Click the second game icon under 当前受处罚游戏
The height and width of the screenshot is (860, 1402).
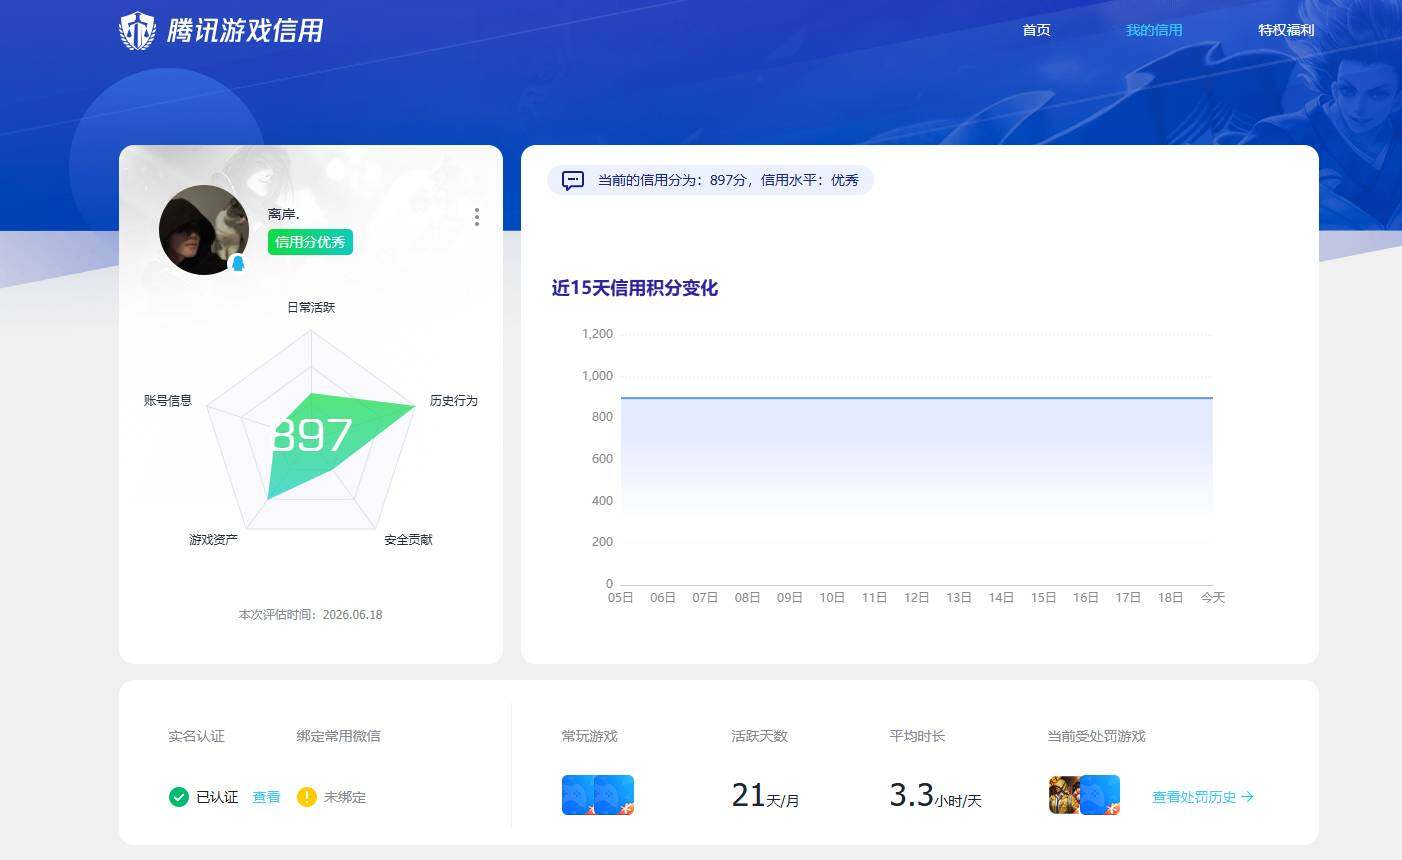(1101, 795)
